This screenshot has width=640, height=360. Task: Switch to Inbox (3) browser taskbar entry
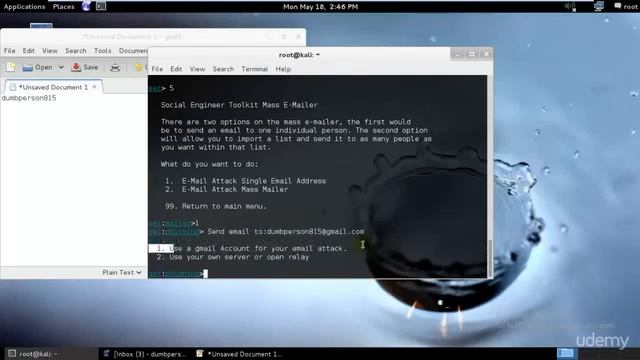click(145, 354)
